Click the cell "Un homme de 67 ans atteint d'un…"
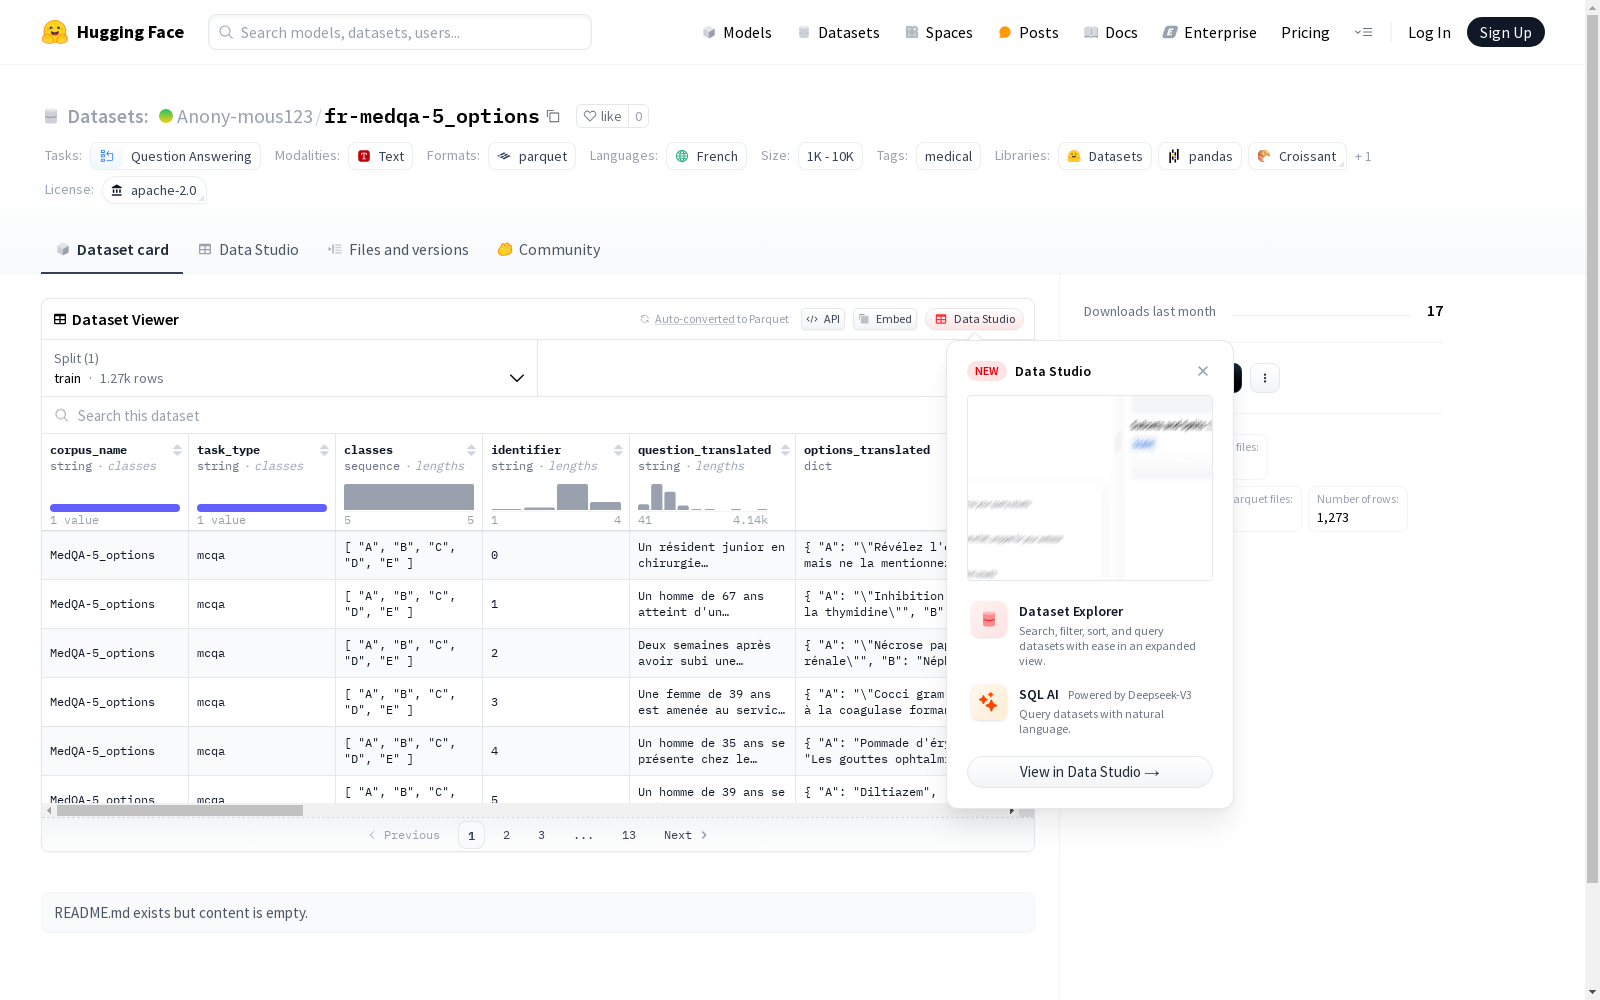This screenshot has width=1600, height=1000. pyautogui.click(x=712, y=604)
